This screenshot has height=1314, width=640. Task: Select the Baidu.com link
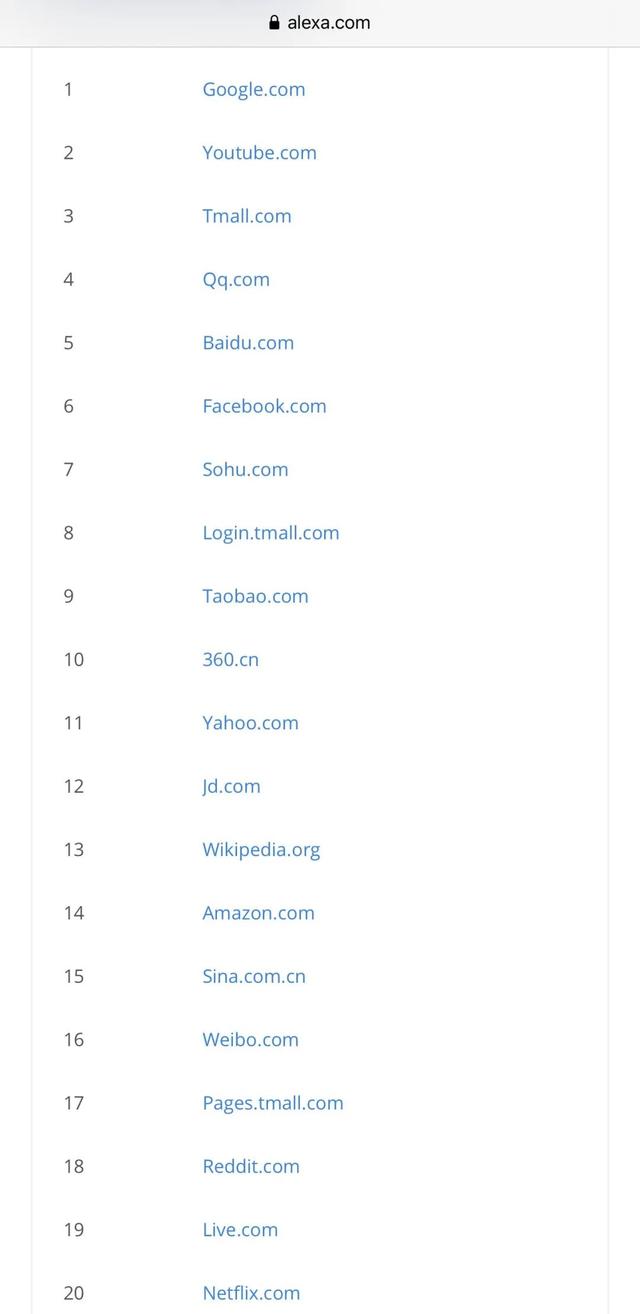[x=248, y=343]
